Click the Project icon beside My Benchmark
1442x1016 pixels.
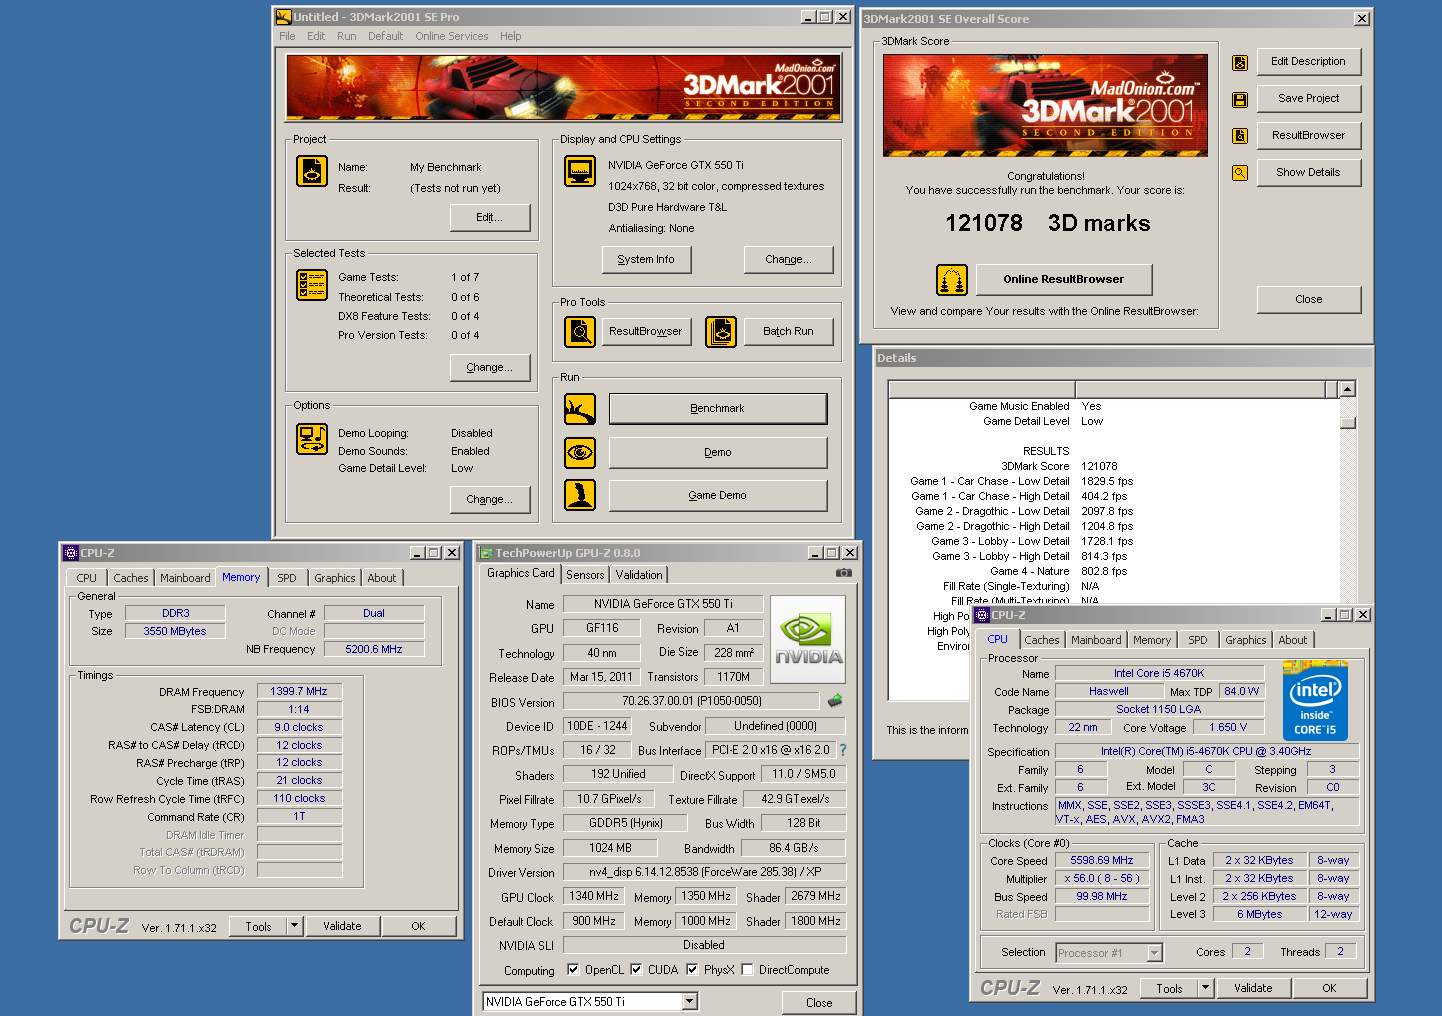[312, 172]
